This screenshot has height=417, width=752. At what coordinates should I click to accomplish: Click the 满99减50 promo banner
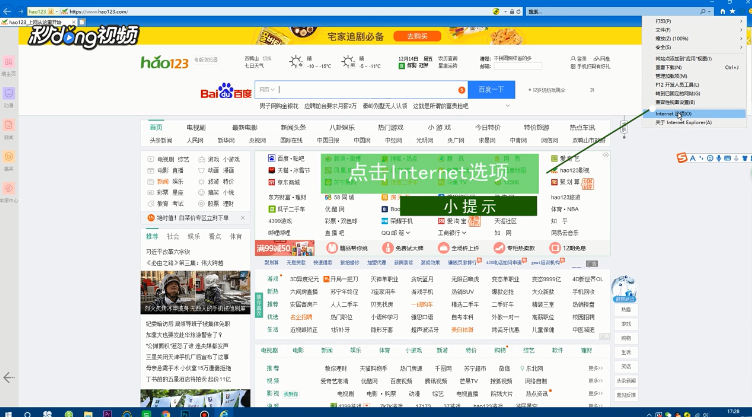[x=285, y=248]
